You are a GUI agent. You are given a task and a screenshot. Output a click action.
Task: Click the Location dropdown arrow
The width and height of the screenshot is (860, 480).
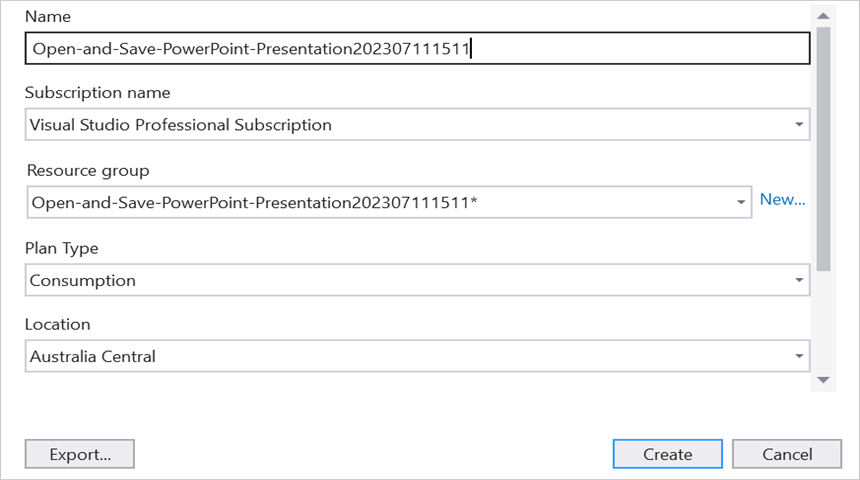click(799, 356)
